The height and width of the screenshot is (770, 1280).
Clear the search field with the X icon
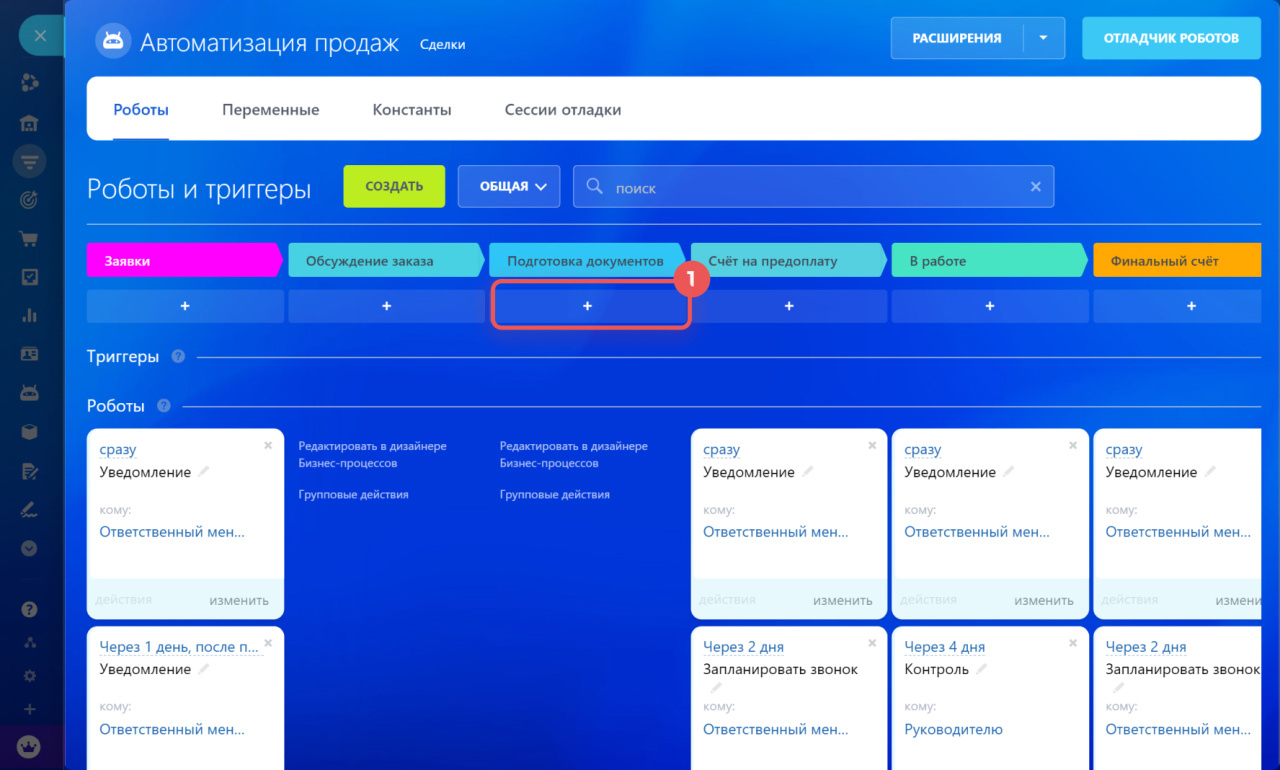(x=1035, y=187)
